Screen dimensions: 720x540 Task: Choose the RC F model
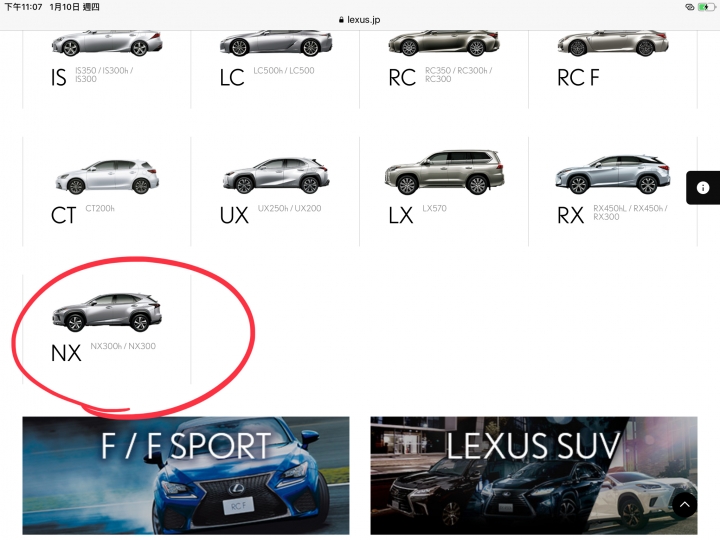[x=613, y=69]
